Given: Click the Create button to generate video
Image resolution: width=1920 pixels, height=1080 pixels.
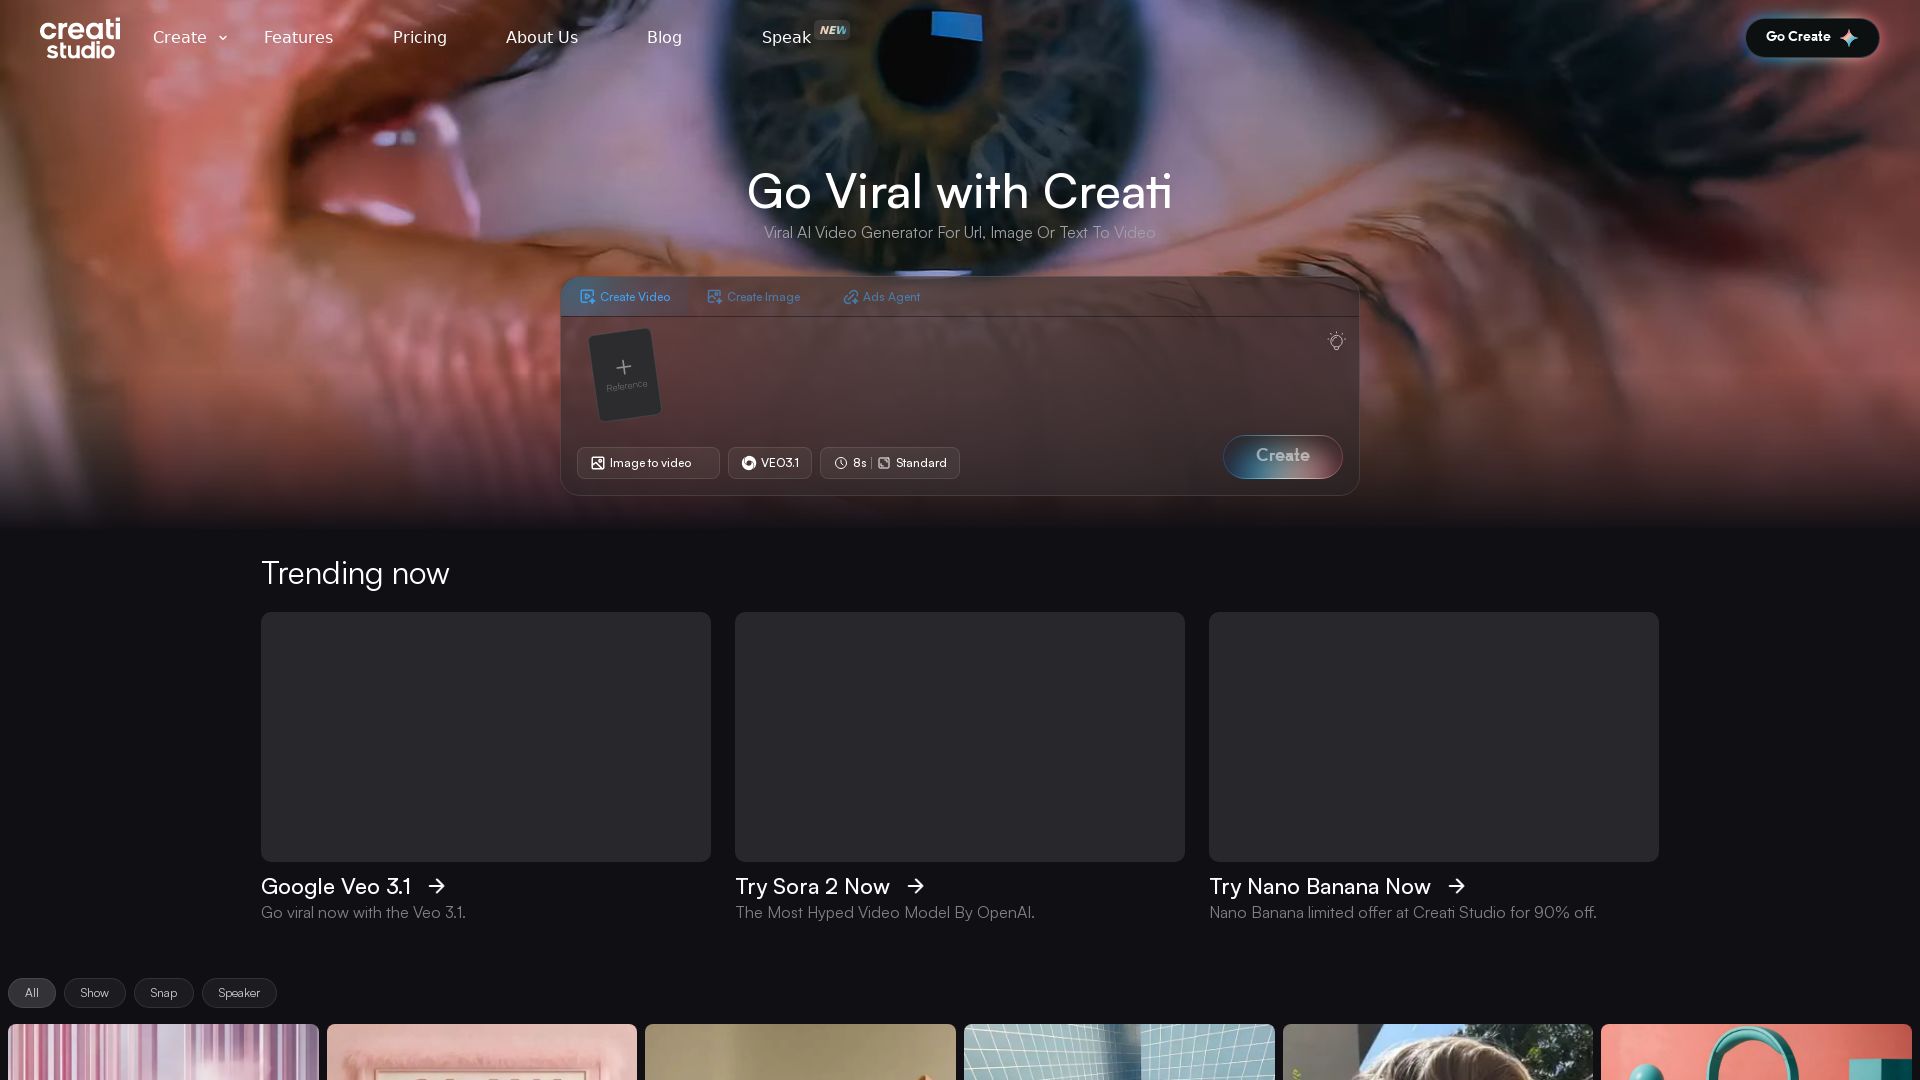Looking at the screenshot, I should coord(1282,456).
